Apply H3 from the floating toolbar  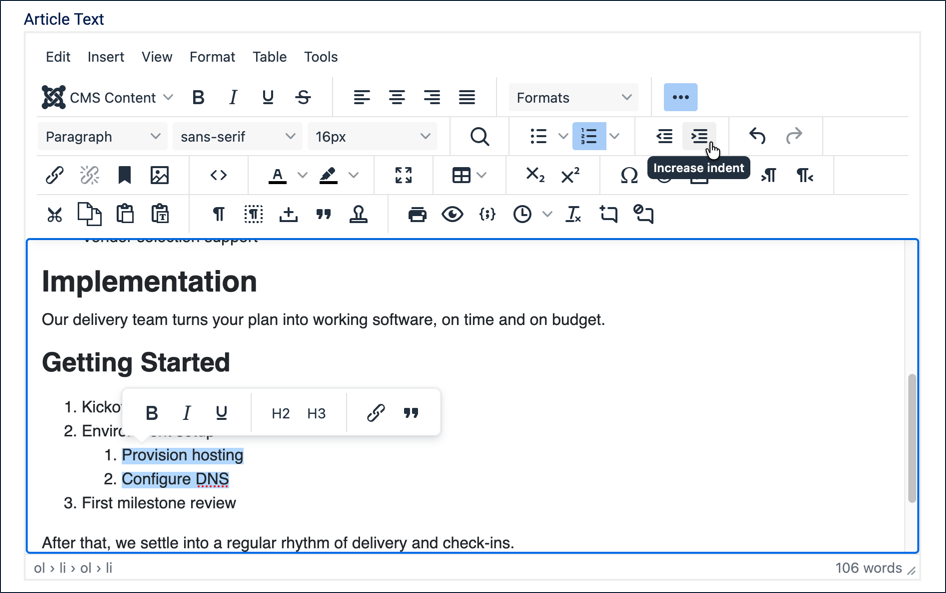(316, 413)
